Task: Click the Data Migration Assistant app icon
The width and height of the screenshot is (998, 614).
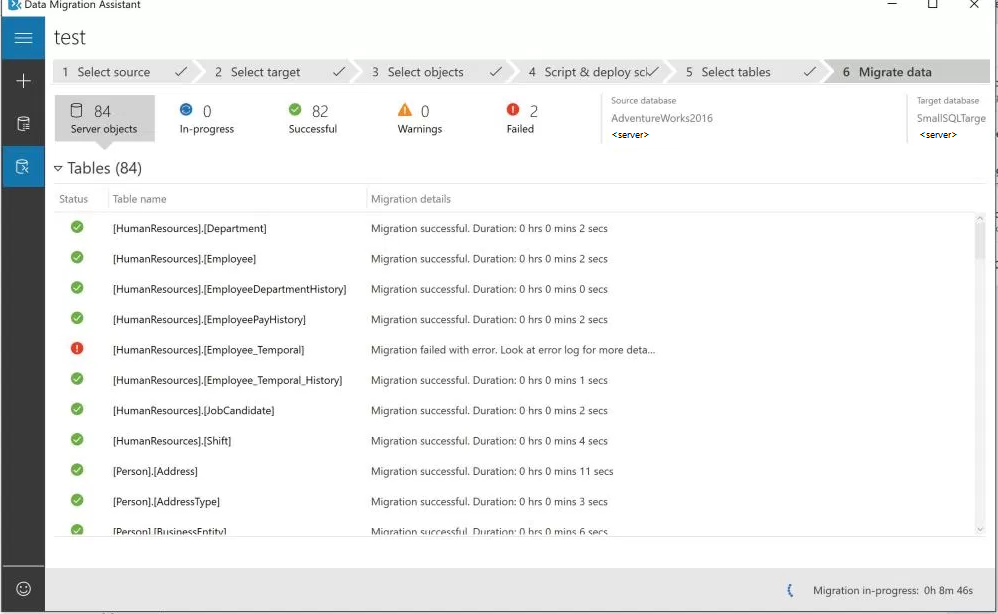Action: [x=14, y=4]
